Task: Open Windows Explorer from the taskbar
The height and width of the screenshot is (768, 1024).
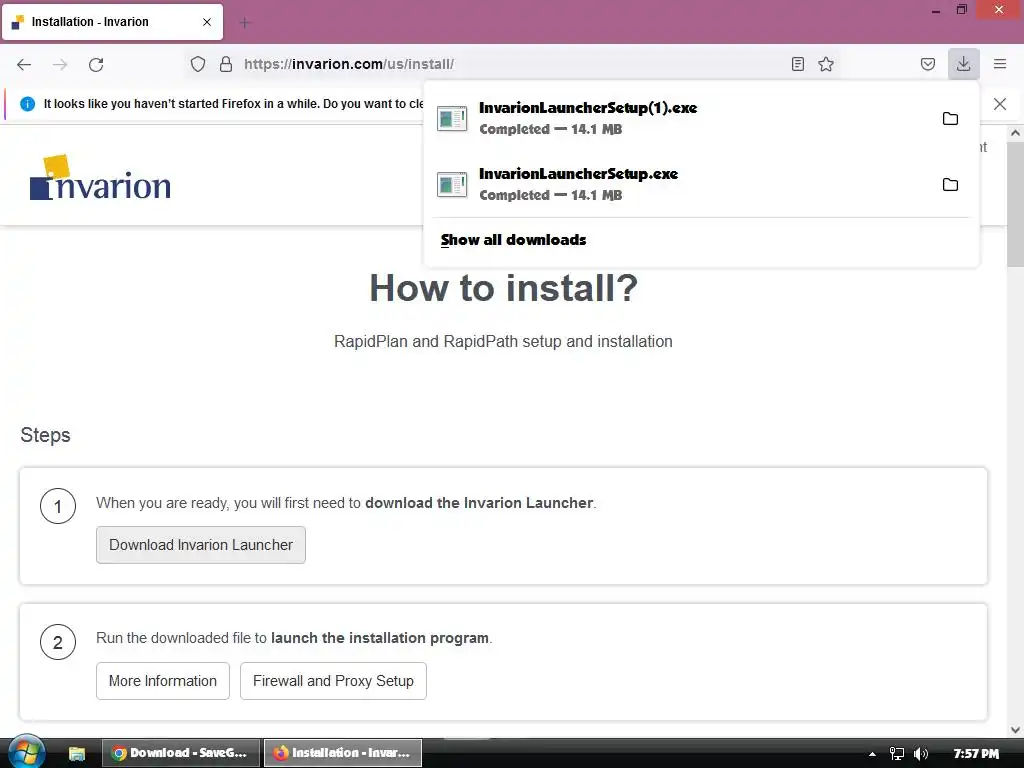Action: pos(77,753)
